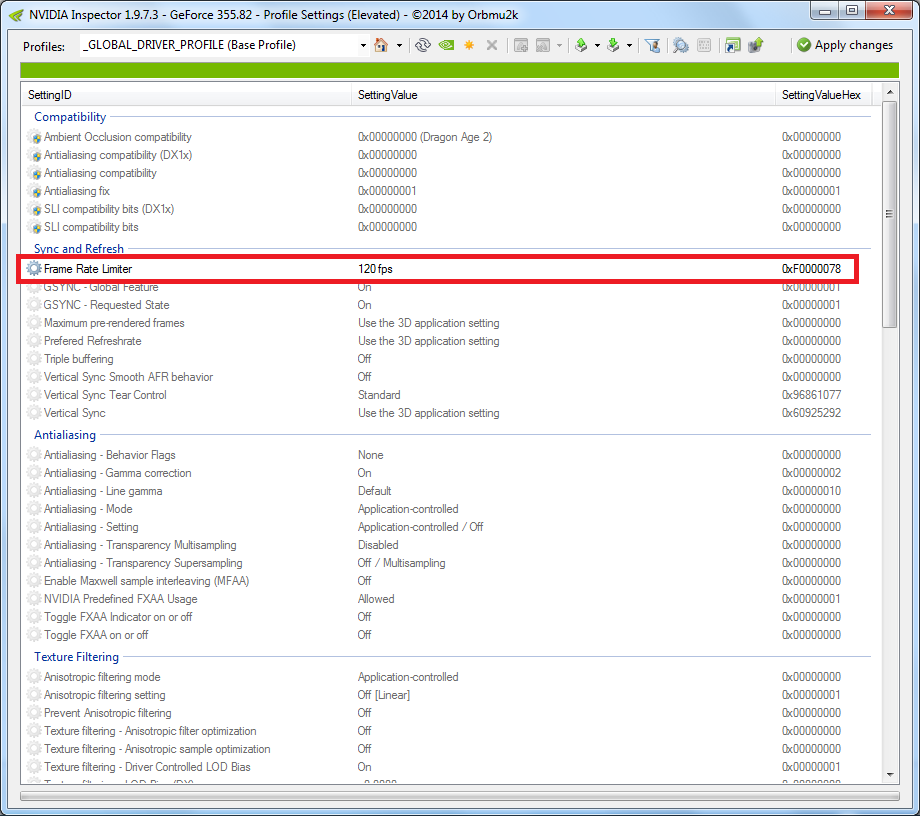
Task: Select the Antialiasing - Gamma correction setting
Action: (x=117, y=473)
